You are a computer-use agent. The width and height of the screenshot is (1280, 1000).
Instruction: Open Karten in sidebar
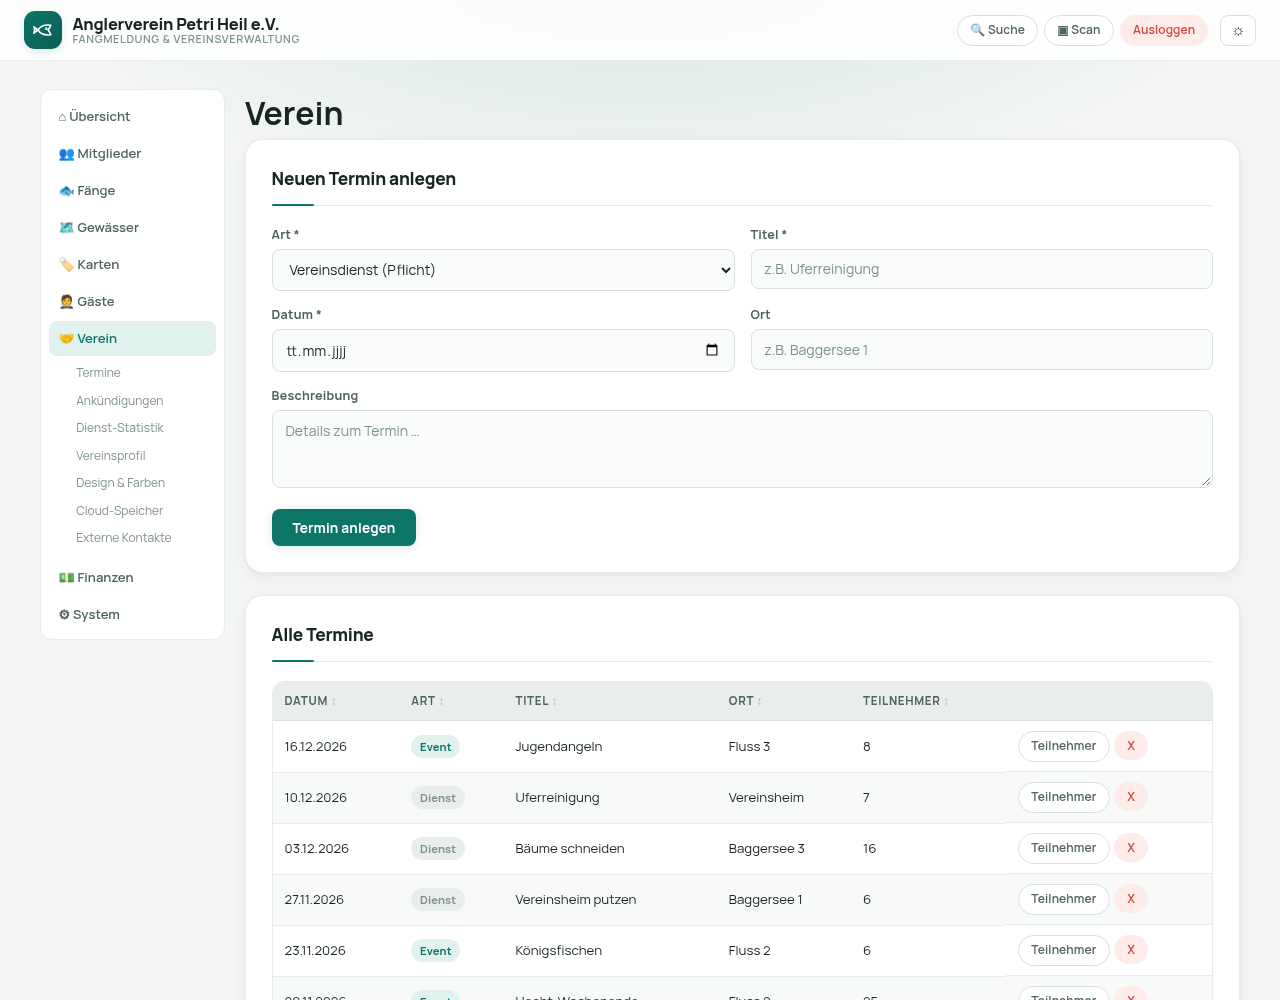(132, 265)
